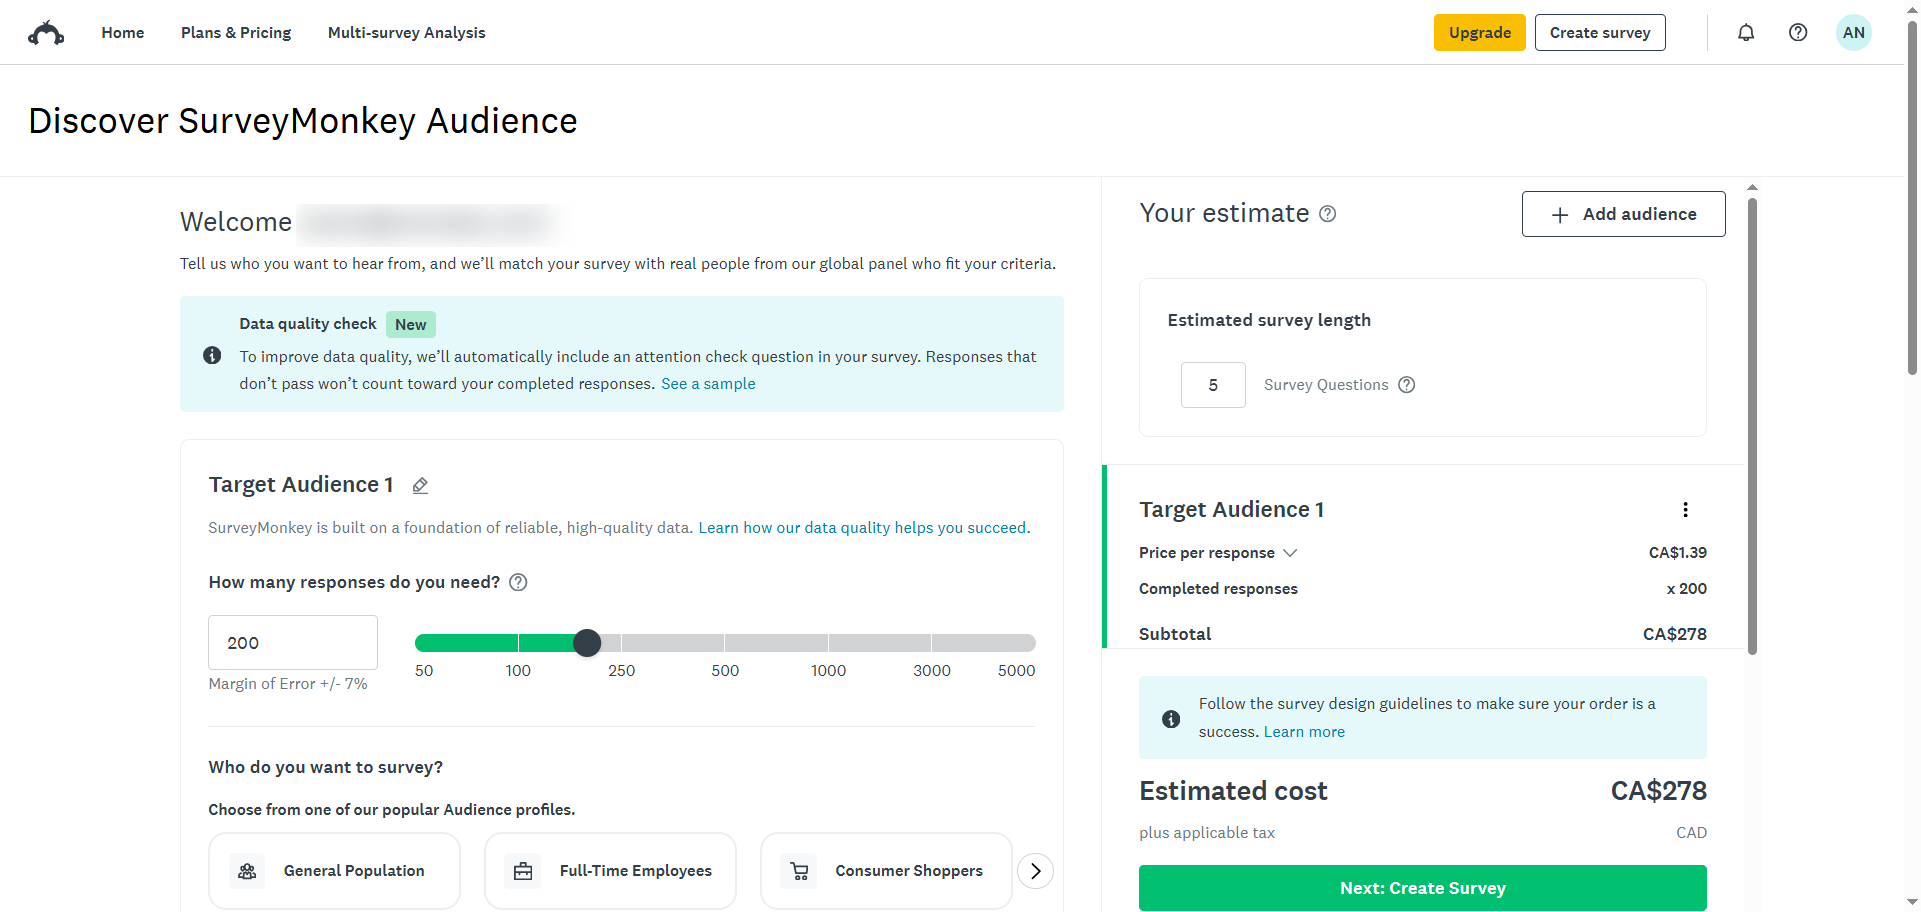Click the CA$1.39 price value
The width and height of the screenshot is (1921, 912).
click(1678, 553)
